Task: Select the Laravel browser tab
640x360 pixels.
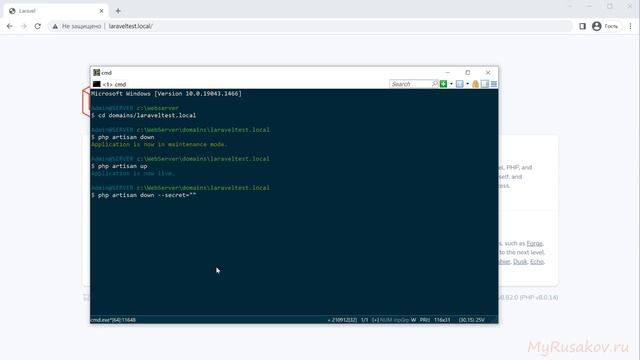Action: pos(56,11)
